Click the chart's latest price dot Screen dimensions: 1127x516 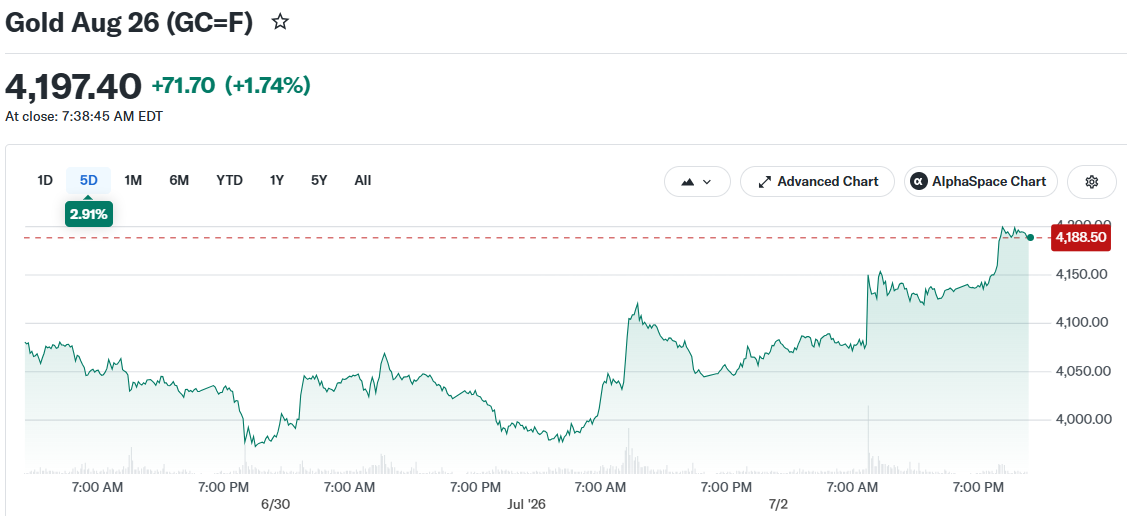click(1030, 237)
